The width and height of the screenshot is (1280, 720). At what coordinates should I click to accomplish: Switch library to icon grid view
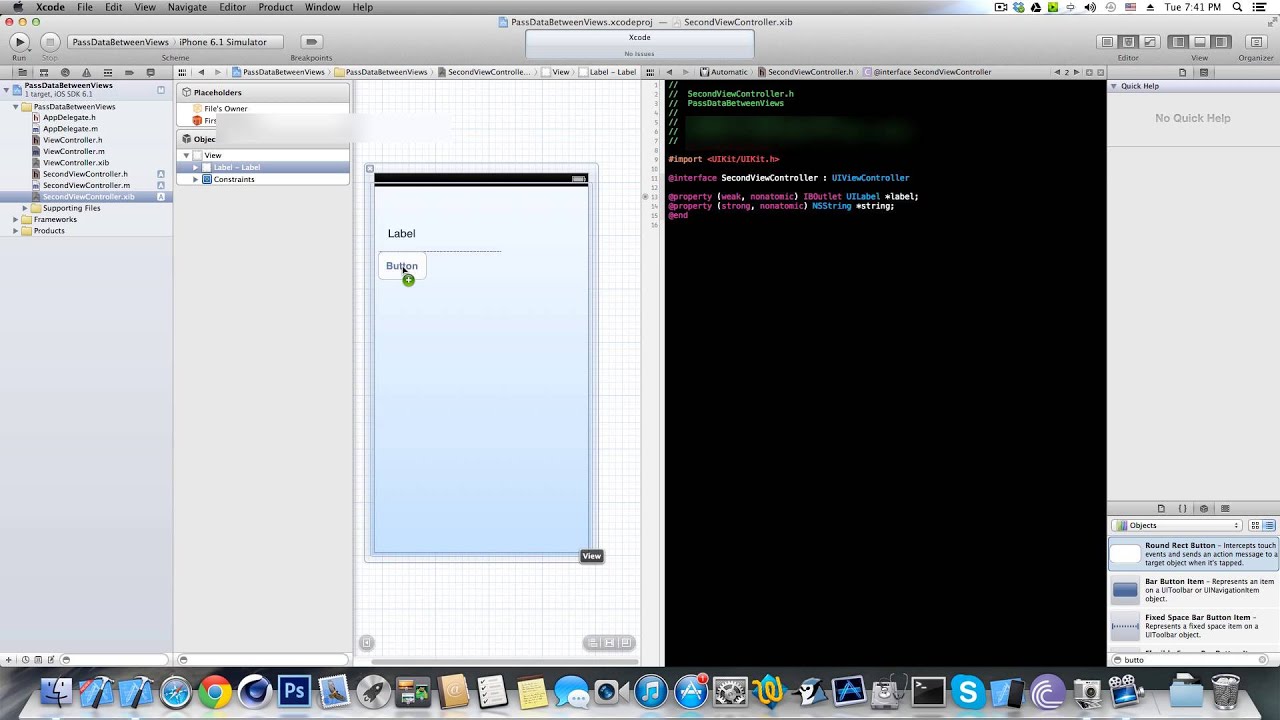pos(1255,525)
